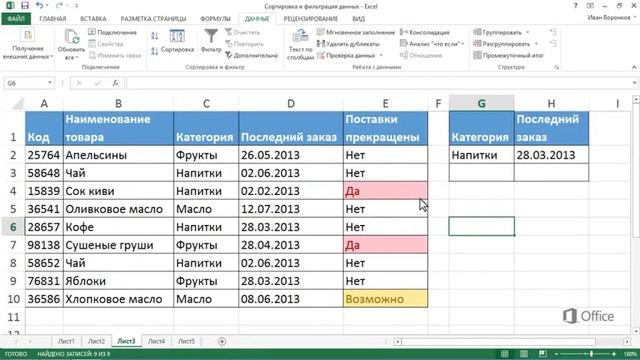This screenshot has height=360, width=640.
Task: Collapse the ribbon with the chevron
Action: click(634, 67)
